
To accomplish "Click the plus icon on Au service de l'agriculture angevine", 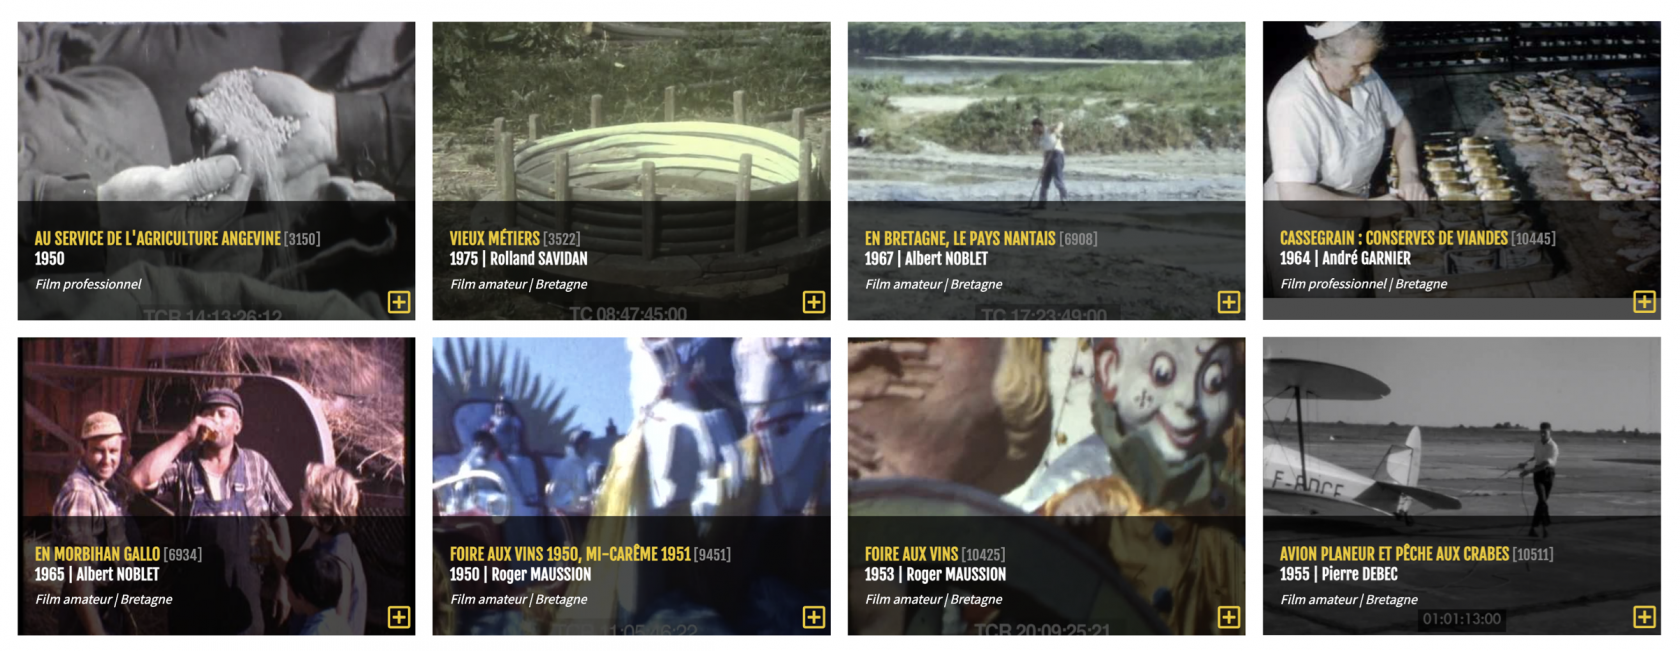I will 399,302.
